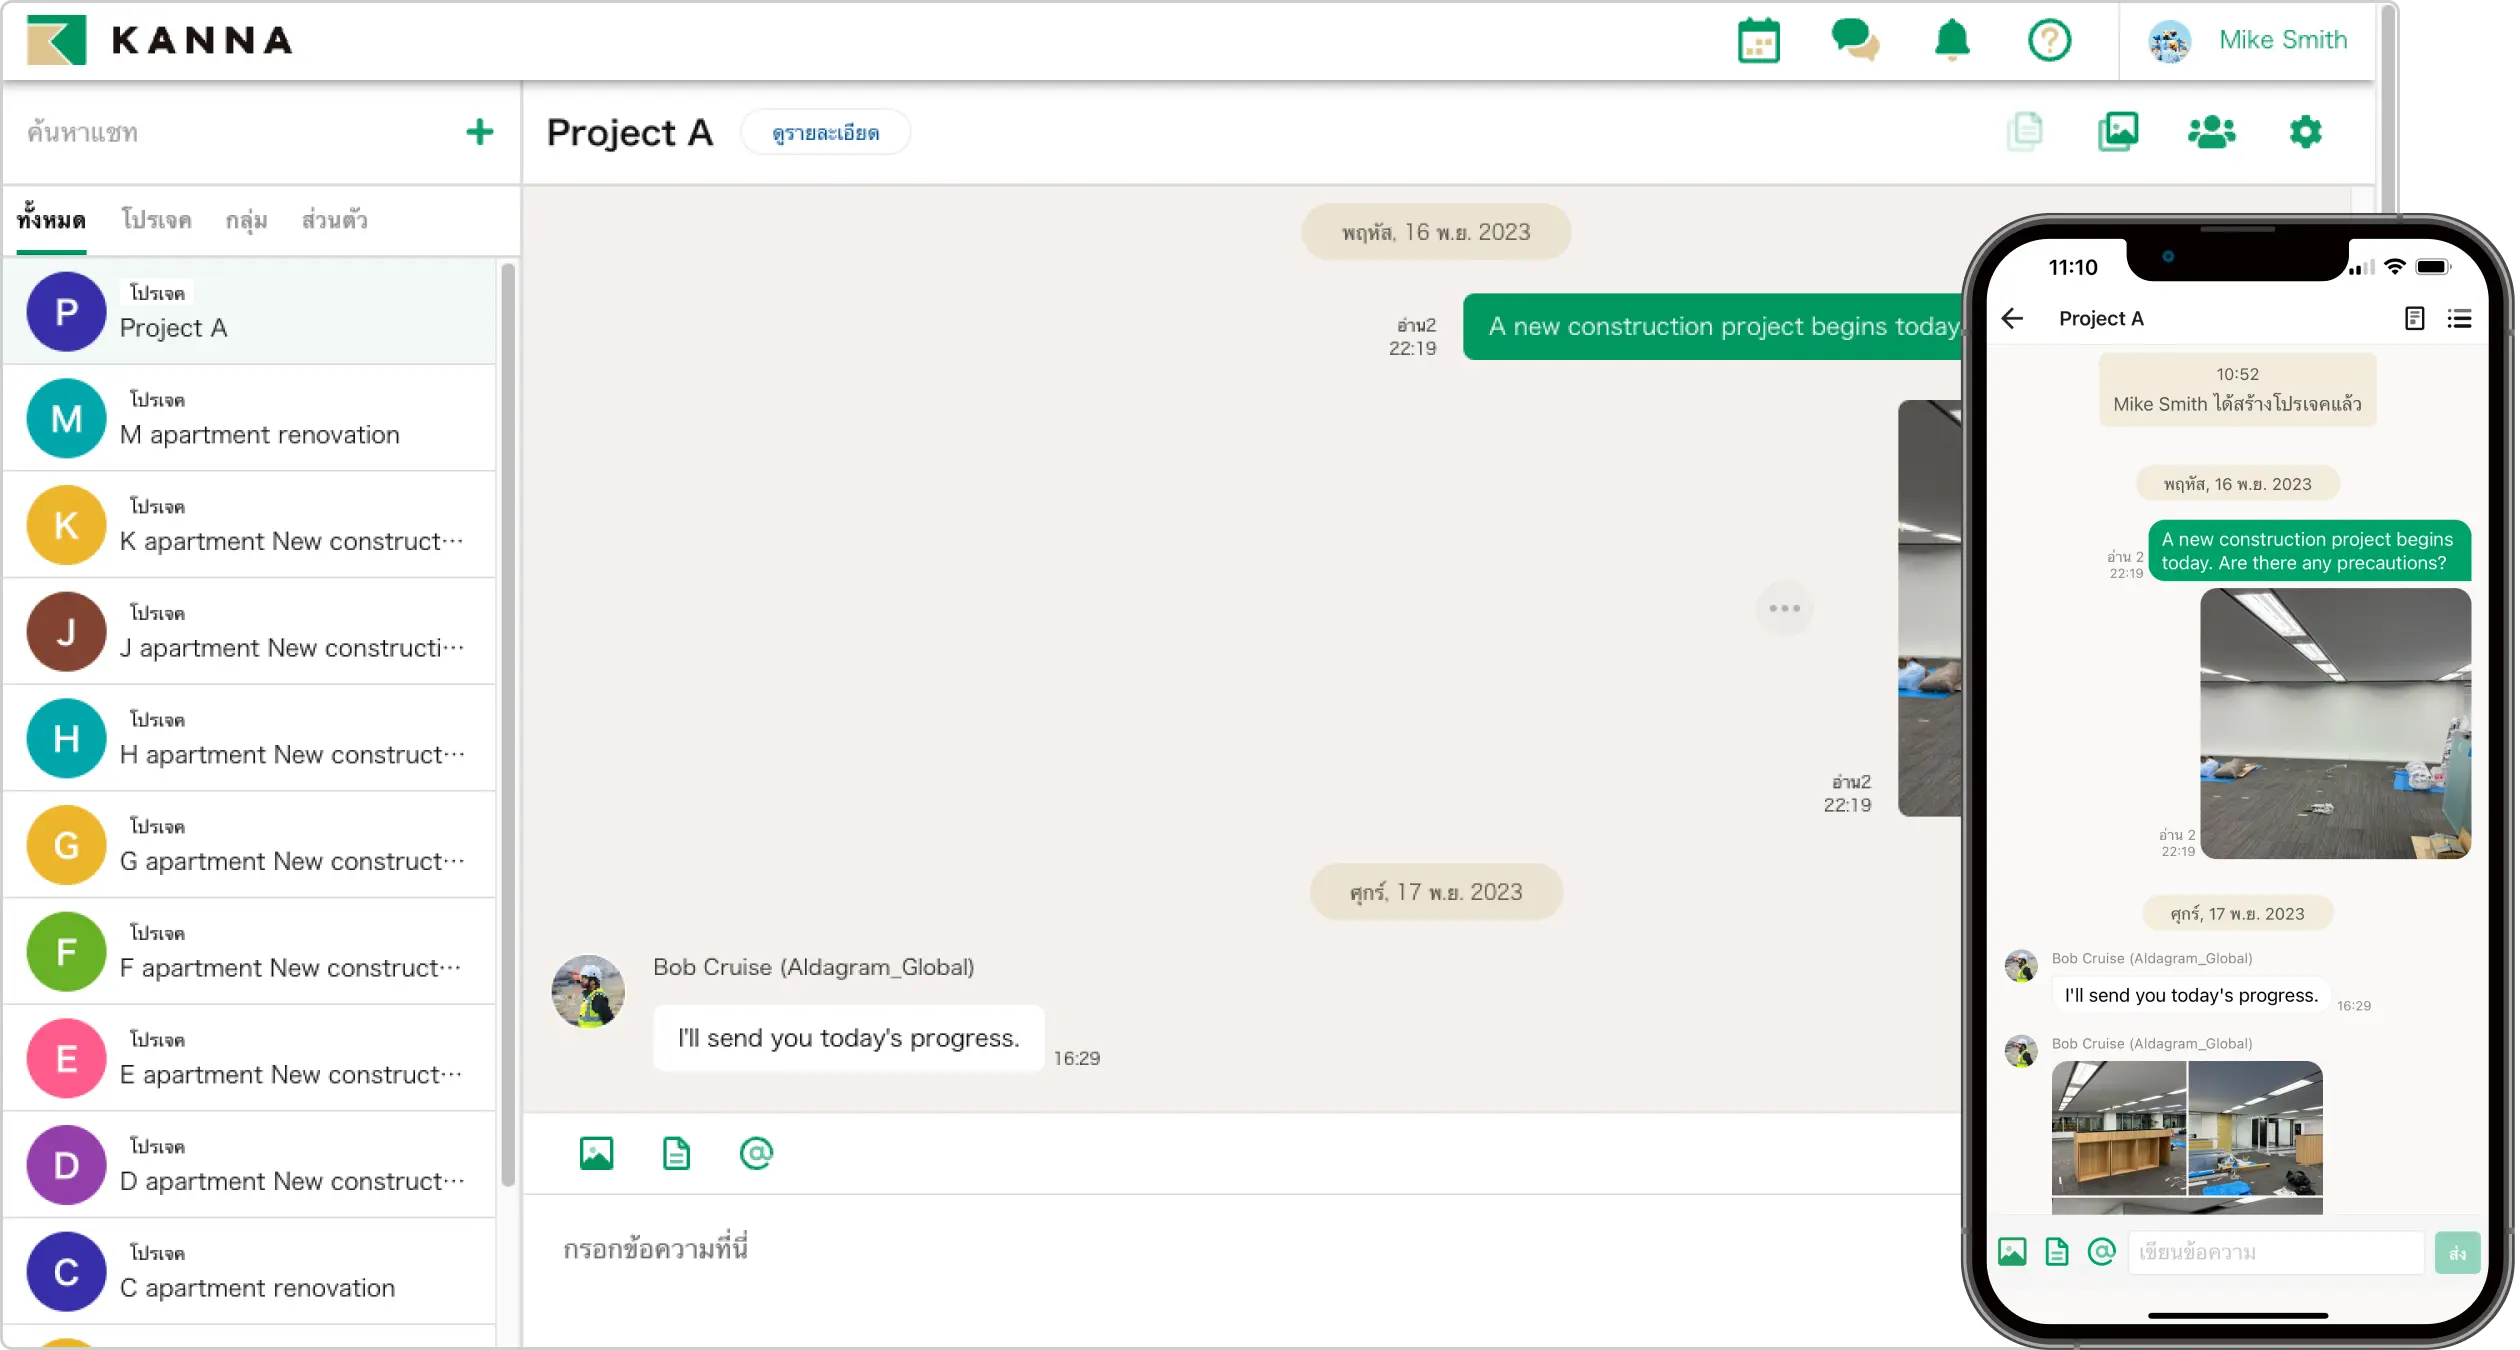Open the photo message overflow menu (...)

(1784, 608)
